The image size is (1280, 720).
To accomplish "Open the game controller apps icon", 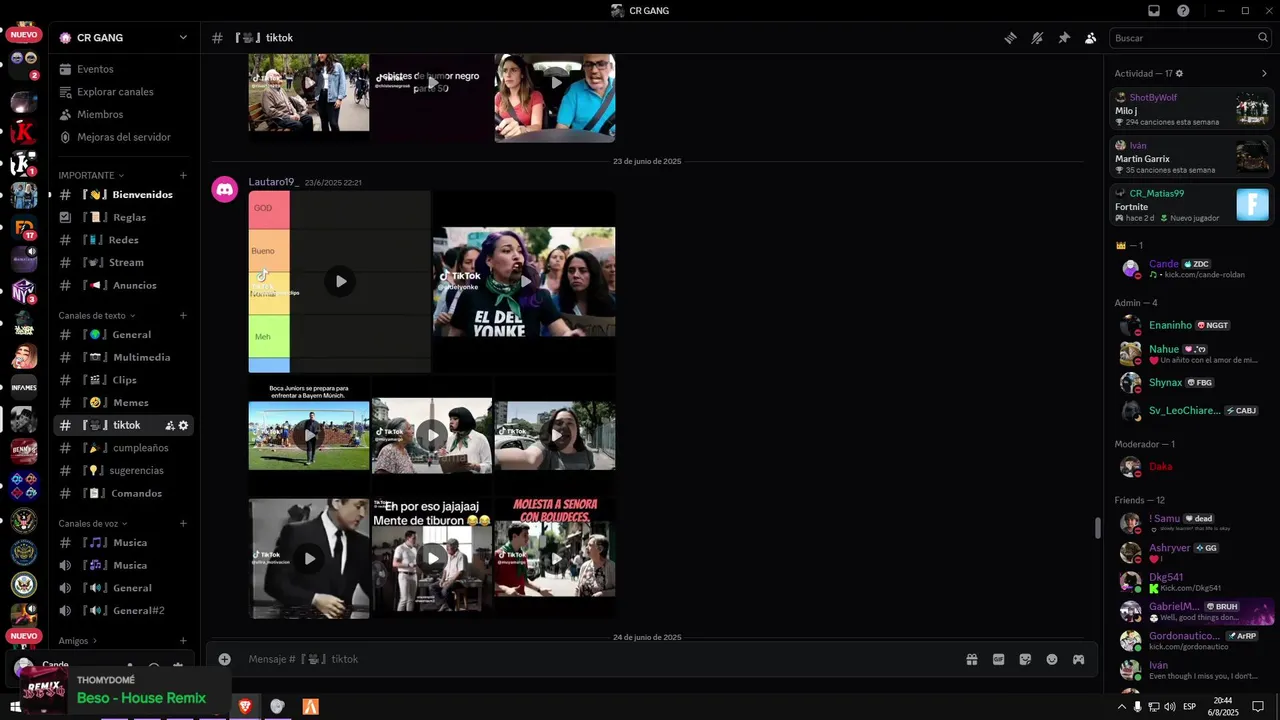I will point(1079,659).
